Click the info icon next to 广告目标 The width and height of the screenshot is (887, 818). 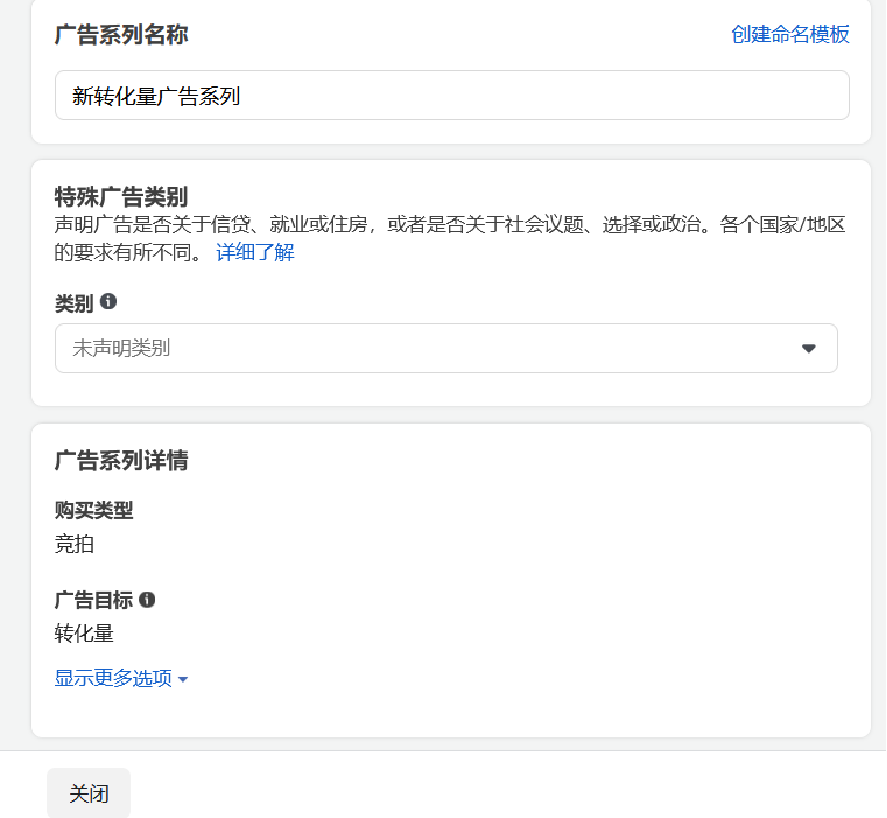147,600
